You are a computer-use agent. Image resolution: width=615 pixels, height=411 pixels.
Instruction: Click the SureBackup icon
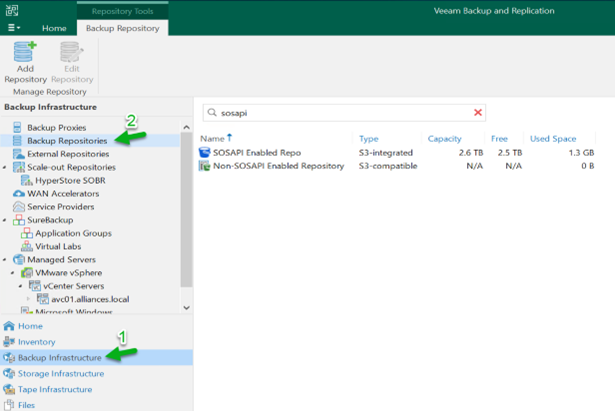18,220
